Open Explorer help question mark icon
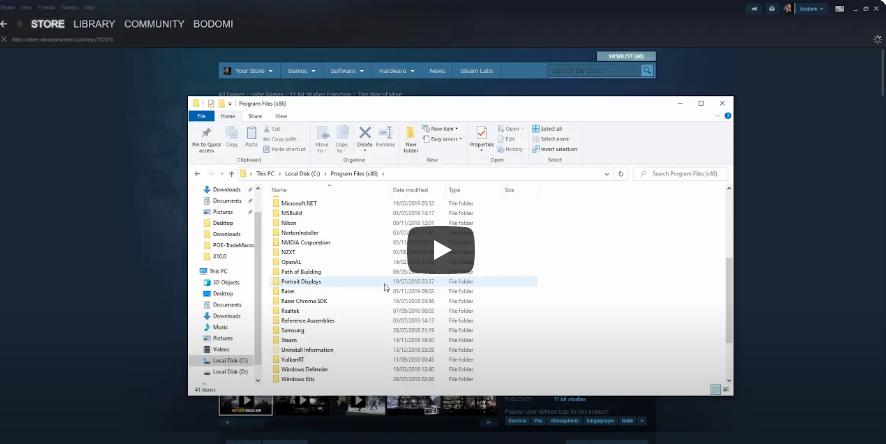This screenshot has width=886, height=444. click(728, 116)
